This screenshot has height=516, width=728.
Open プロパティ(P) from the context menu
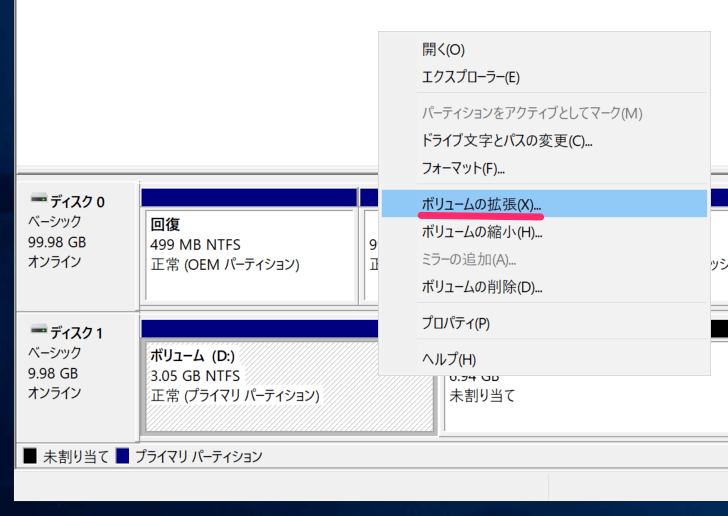click(456, 323)
